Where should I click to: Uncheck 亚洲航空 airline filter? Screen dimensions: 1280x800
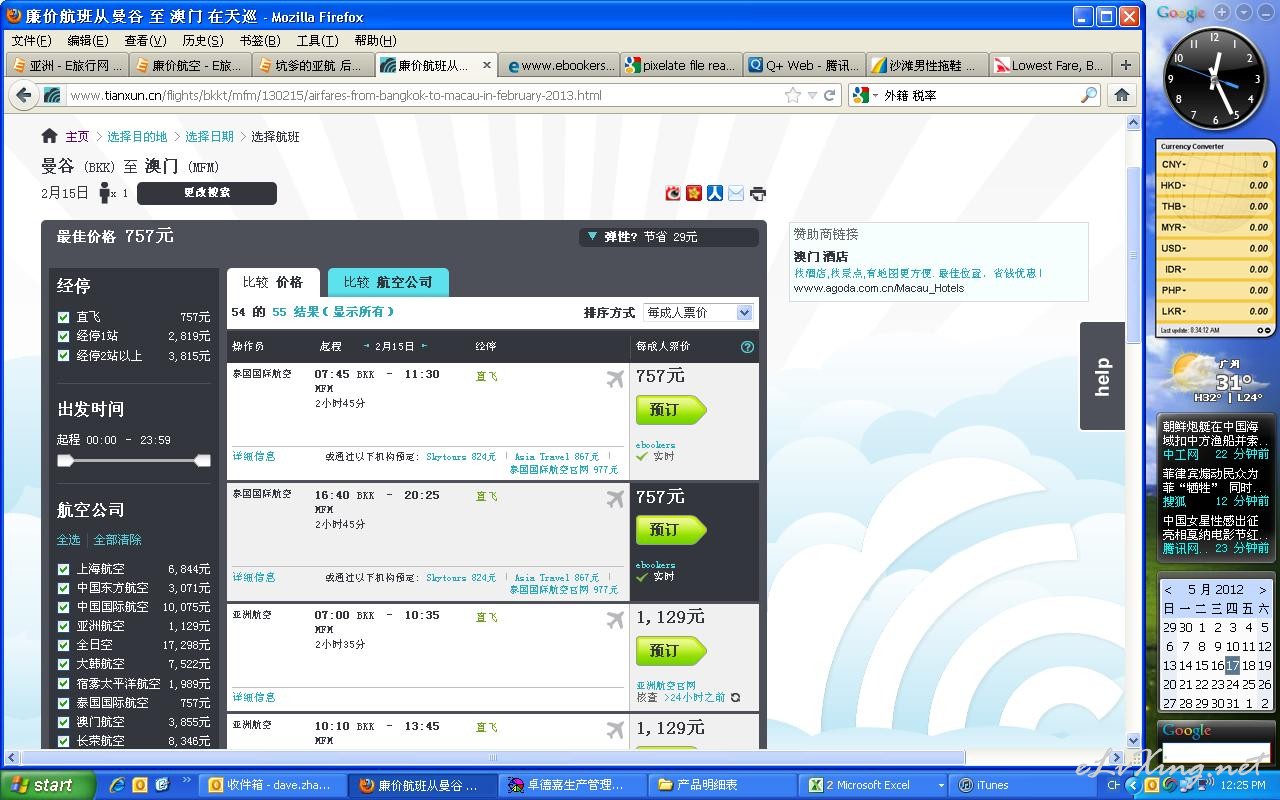click(x=64, y=626)
